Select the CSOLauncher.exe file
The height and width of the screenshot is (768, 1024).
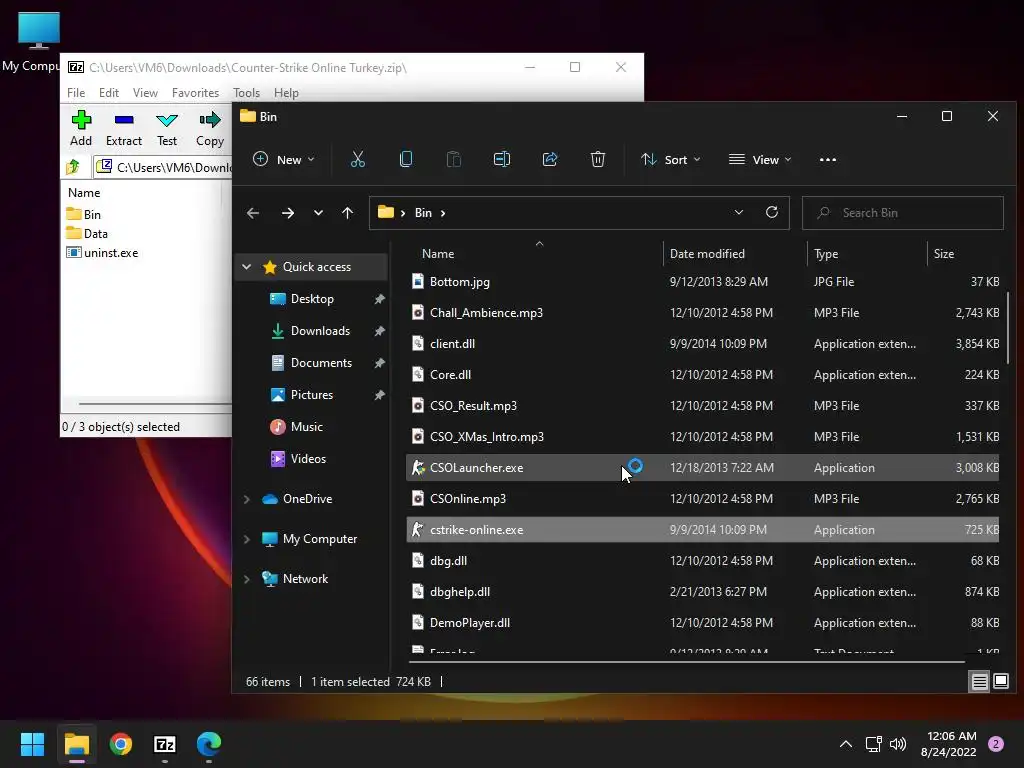(x=702, y=468)
